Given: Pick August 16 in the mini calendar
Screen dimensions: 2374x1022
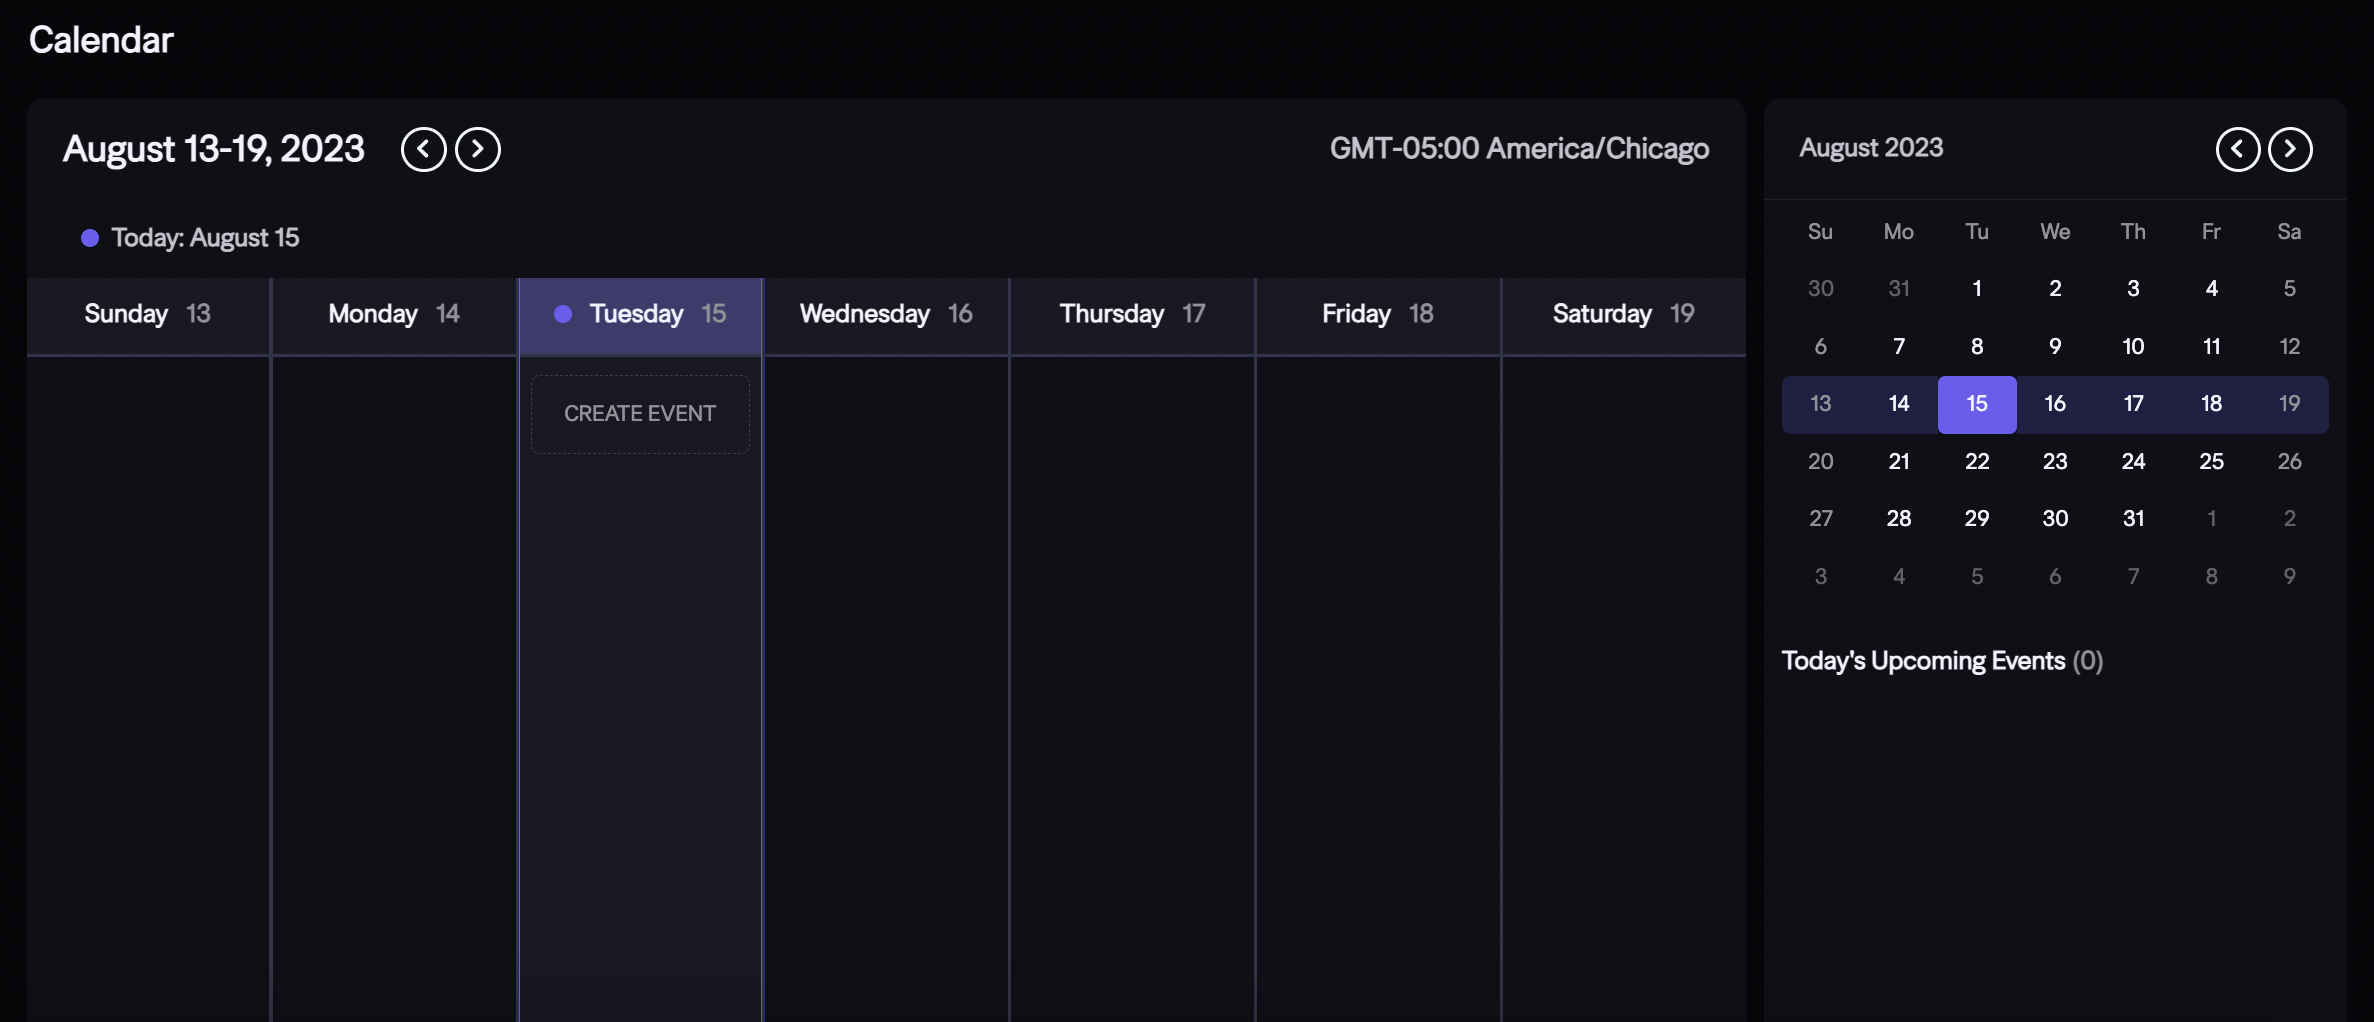Looking at the screenshot, I should click(x=2055, y=404).
